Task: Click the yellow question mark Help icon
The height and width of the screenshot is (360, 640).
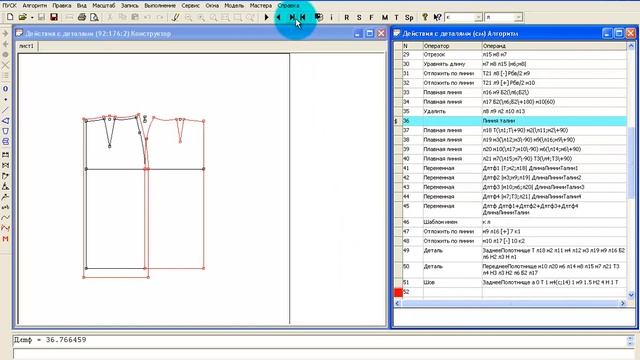Action: point(425,17)
